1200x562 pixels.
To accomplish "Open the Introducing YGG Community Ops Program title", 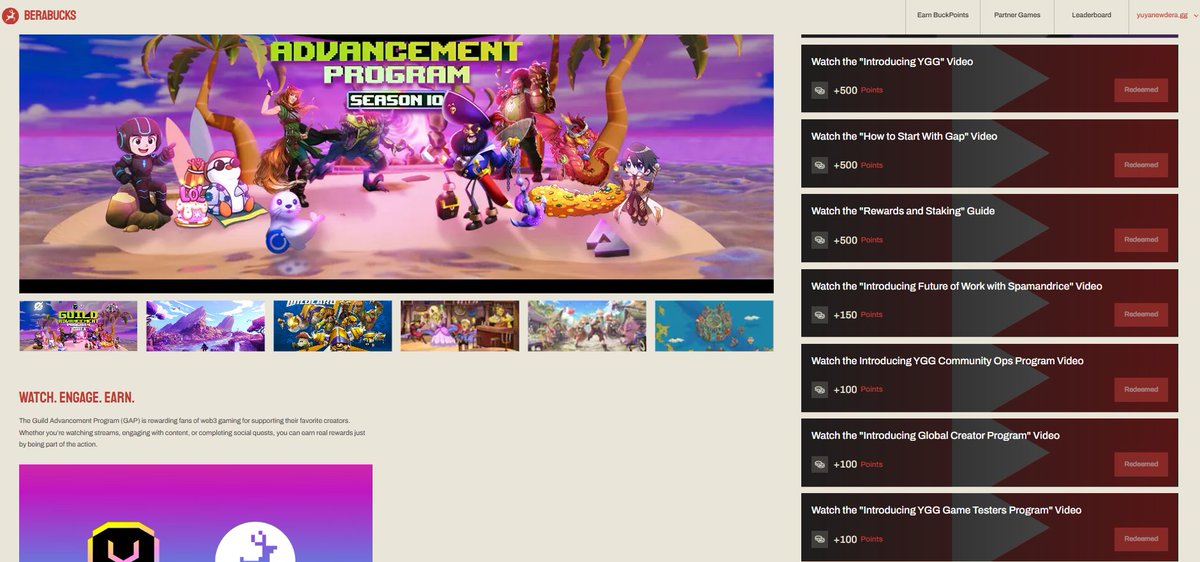I will [x=947, y=361].
